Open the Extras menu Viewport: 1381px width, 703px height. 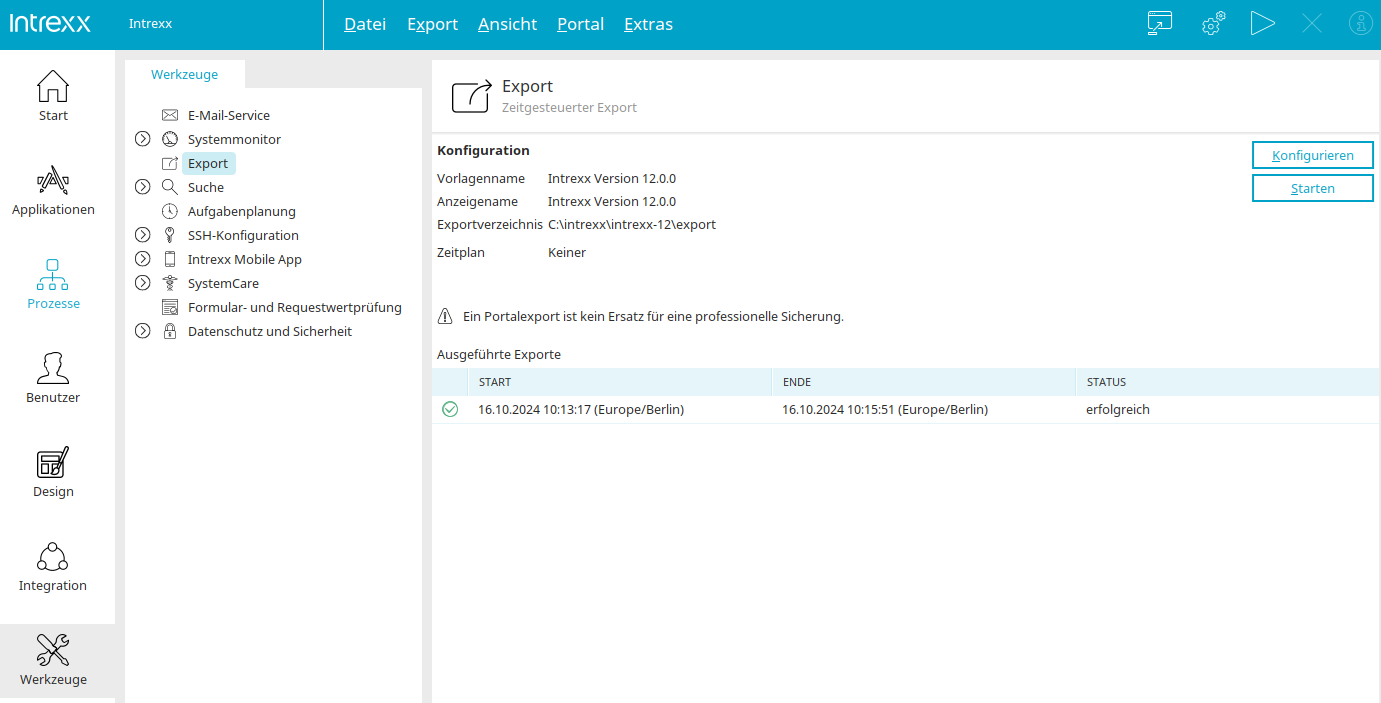(x=648, y=24)
